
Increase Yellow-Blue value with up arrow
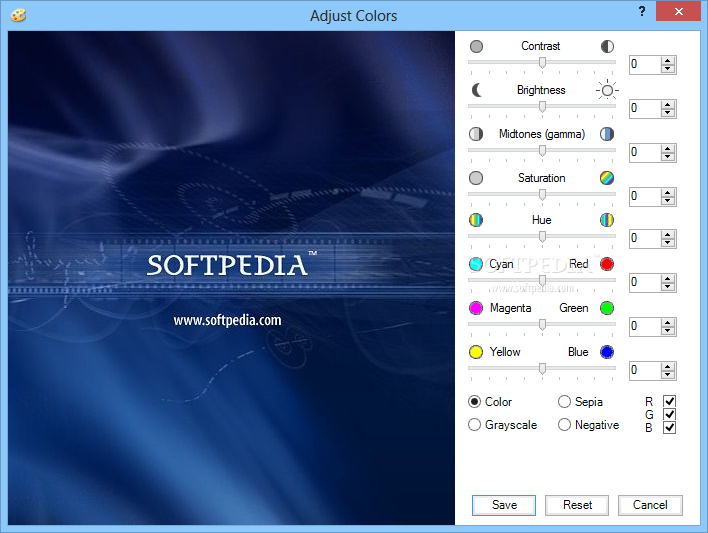[x=668, y=366]
